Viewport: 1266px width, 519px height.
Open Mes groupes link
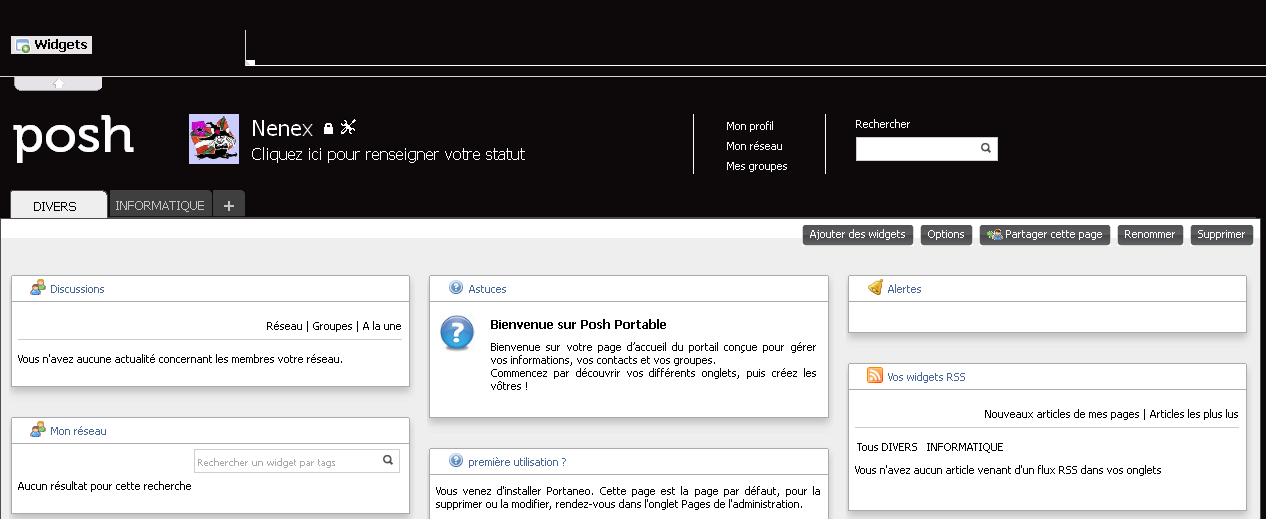(x=757, y=166)
